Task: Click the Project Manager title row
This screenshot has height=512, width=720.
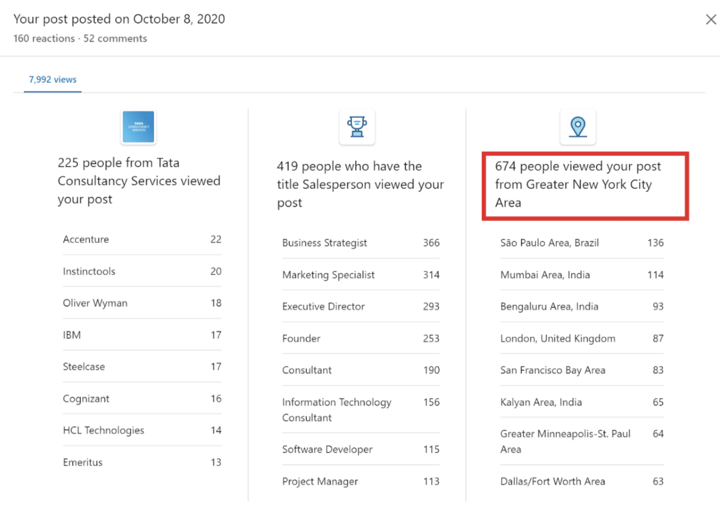Action: (x=360, y=481)
